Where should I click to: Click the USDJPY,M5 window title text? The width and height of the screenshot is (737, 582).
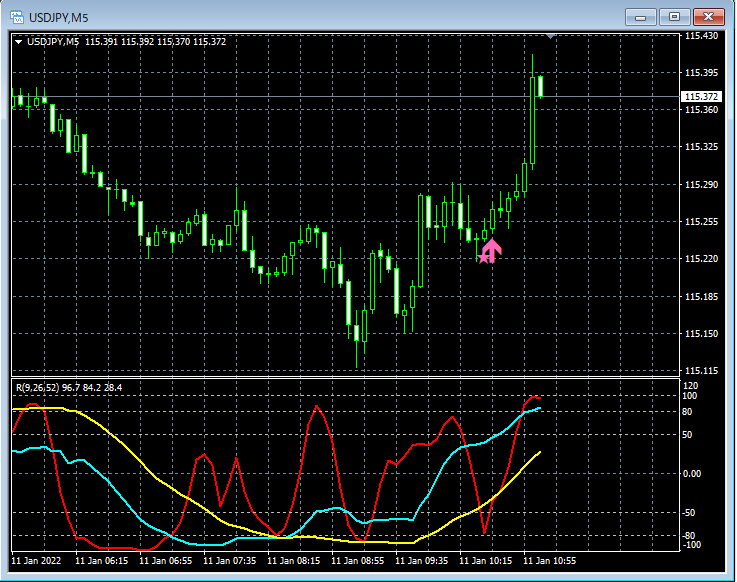[x=58, y=18]
